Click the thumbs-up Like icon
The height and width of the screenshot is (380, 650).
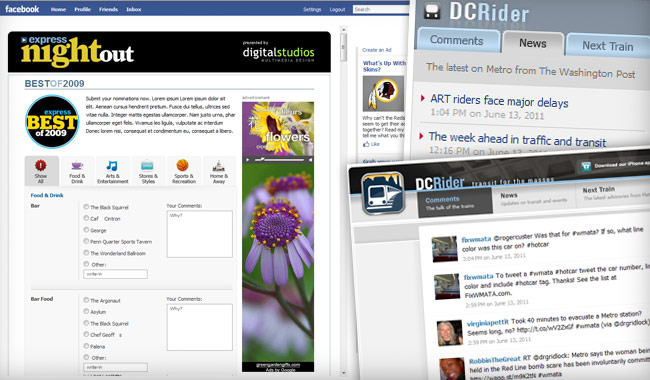click(x=366, y=144)
